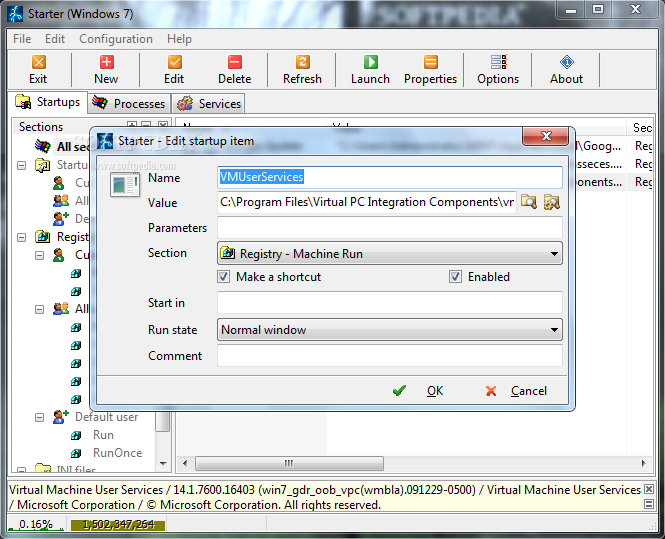Collapse the info bar with minus icon
The height and width of the screenshot is (539, 665).
coord(648,504)
